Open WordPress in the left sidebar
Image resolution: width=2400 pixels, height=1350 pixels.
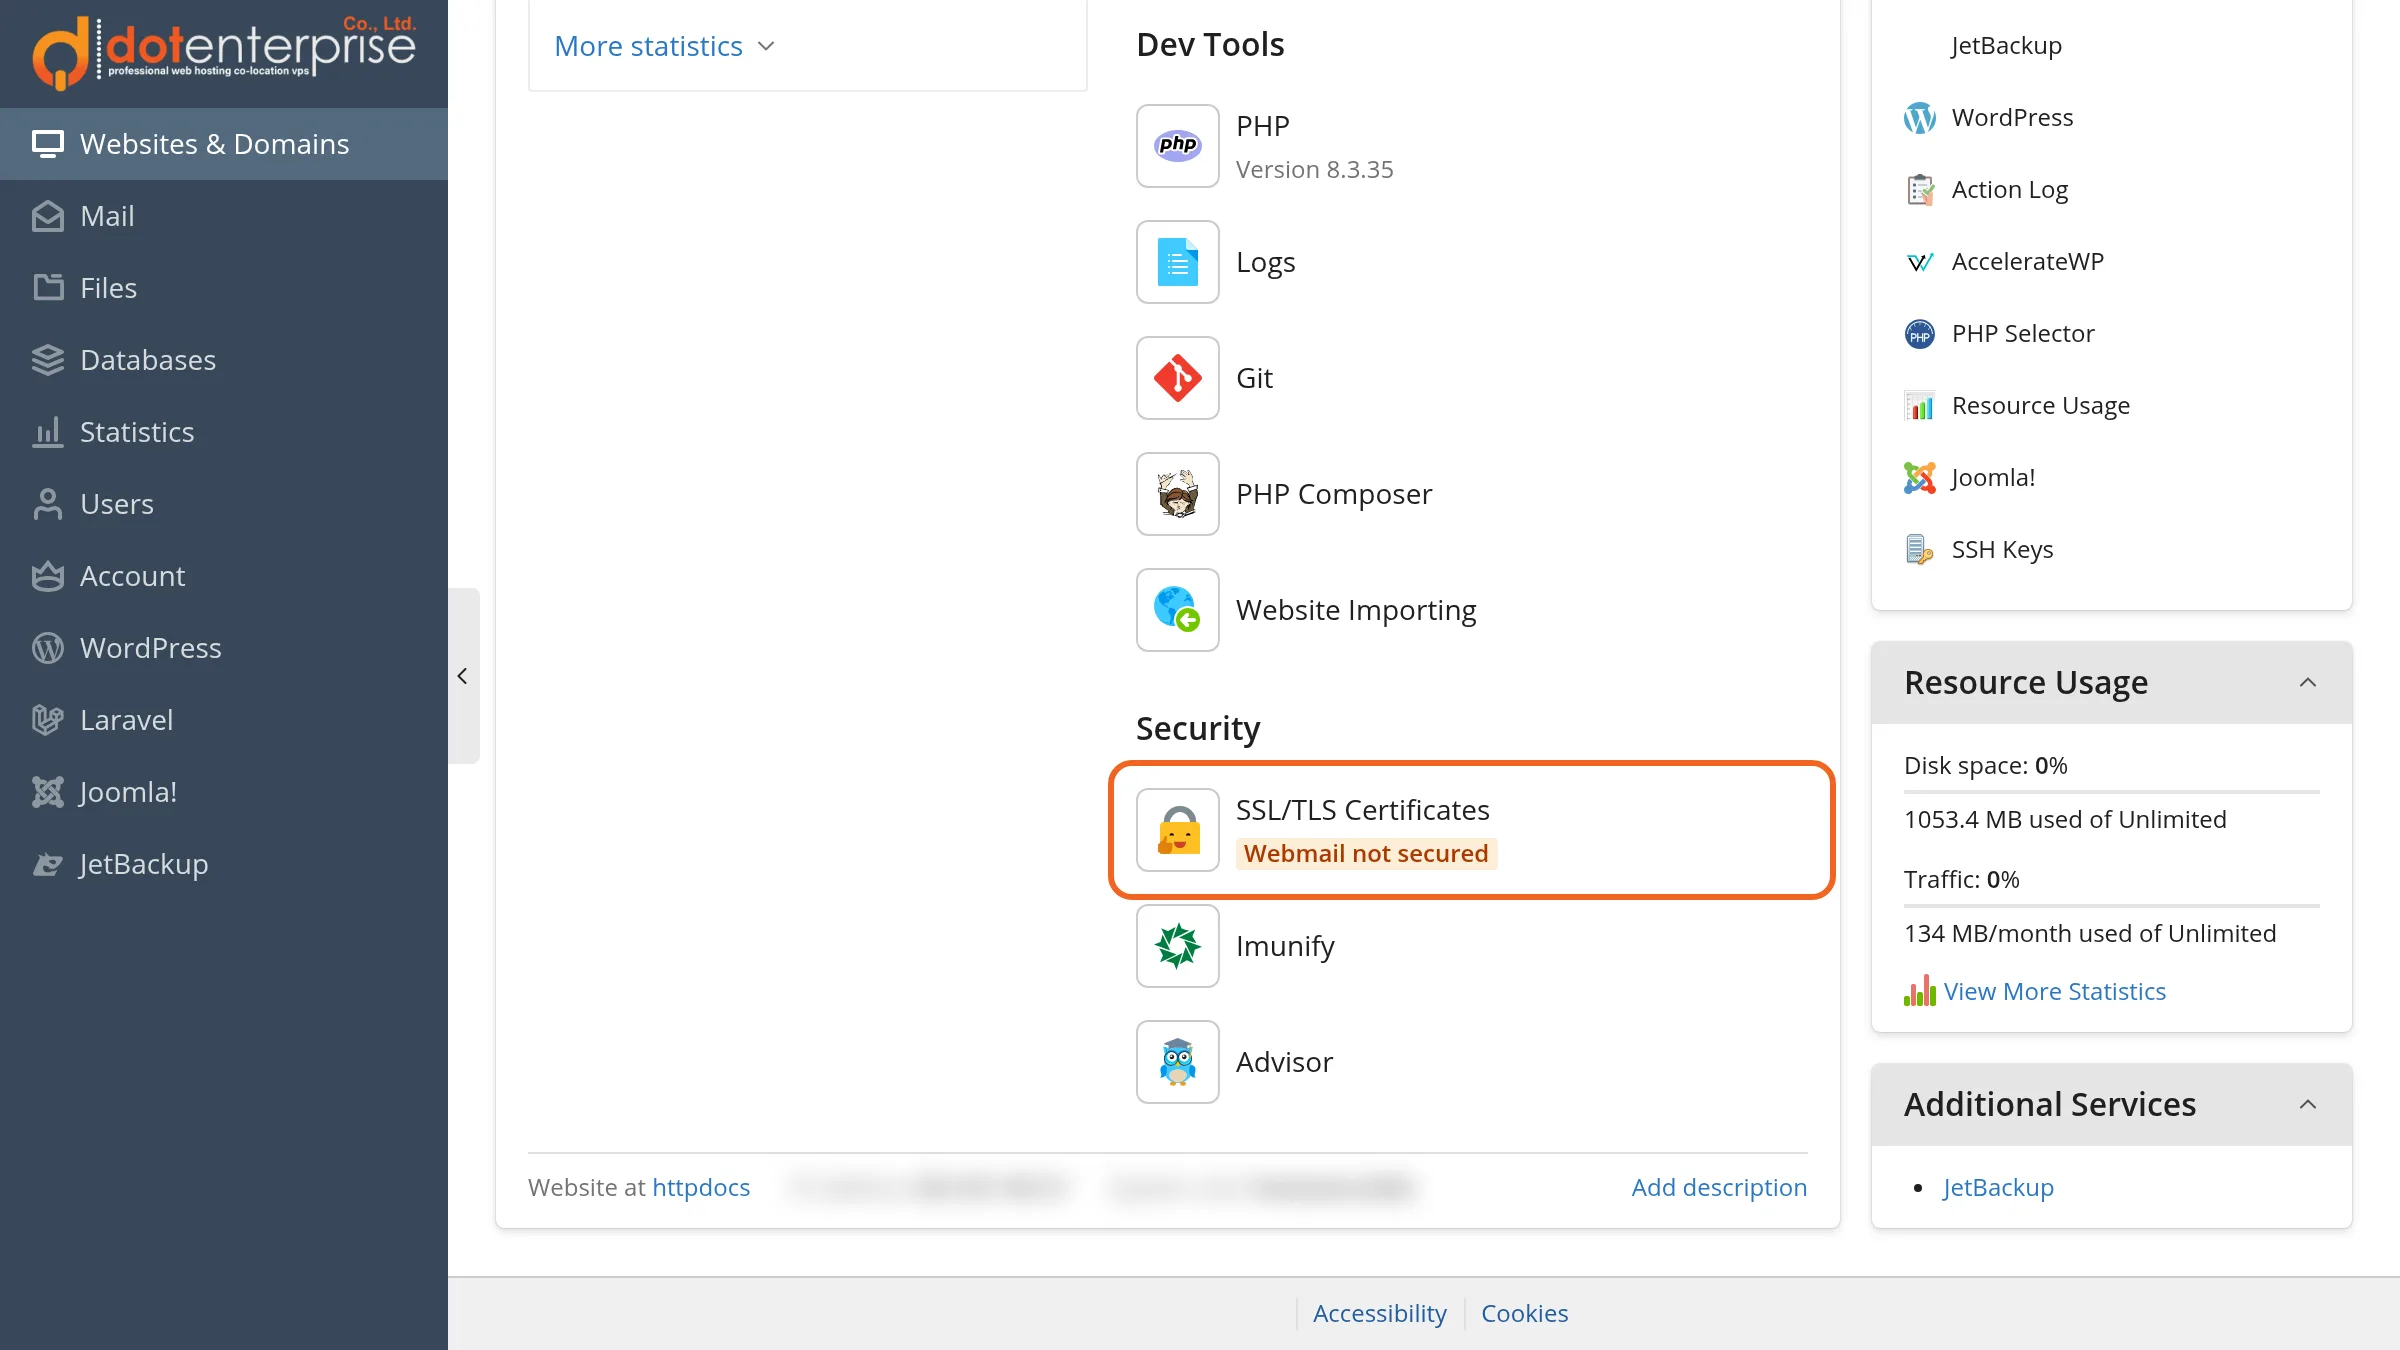coord(224,648)
